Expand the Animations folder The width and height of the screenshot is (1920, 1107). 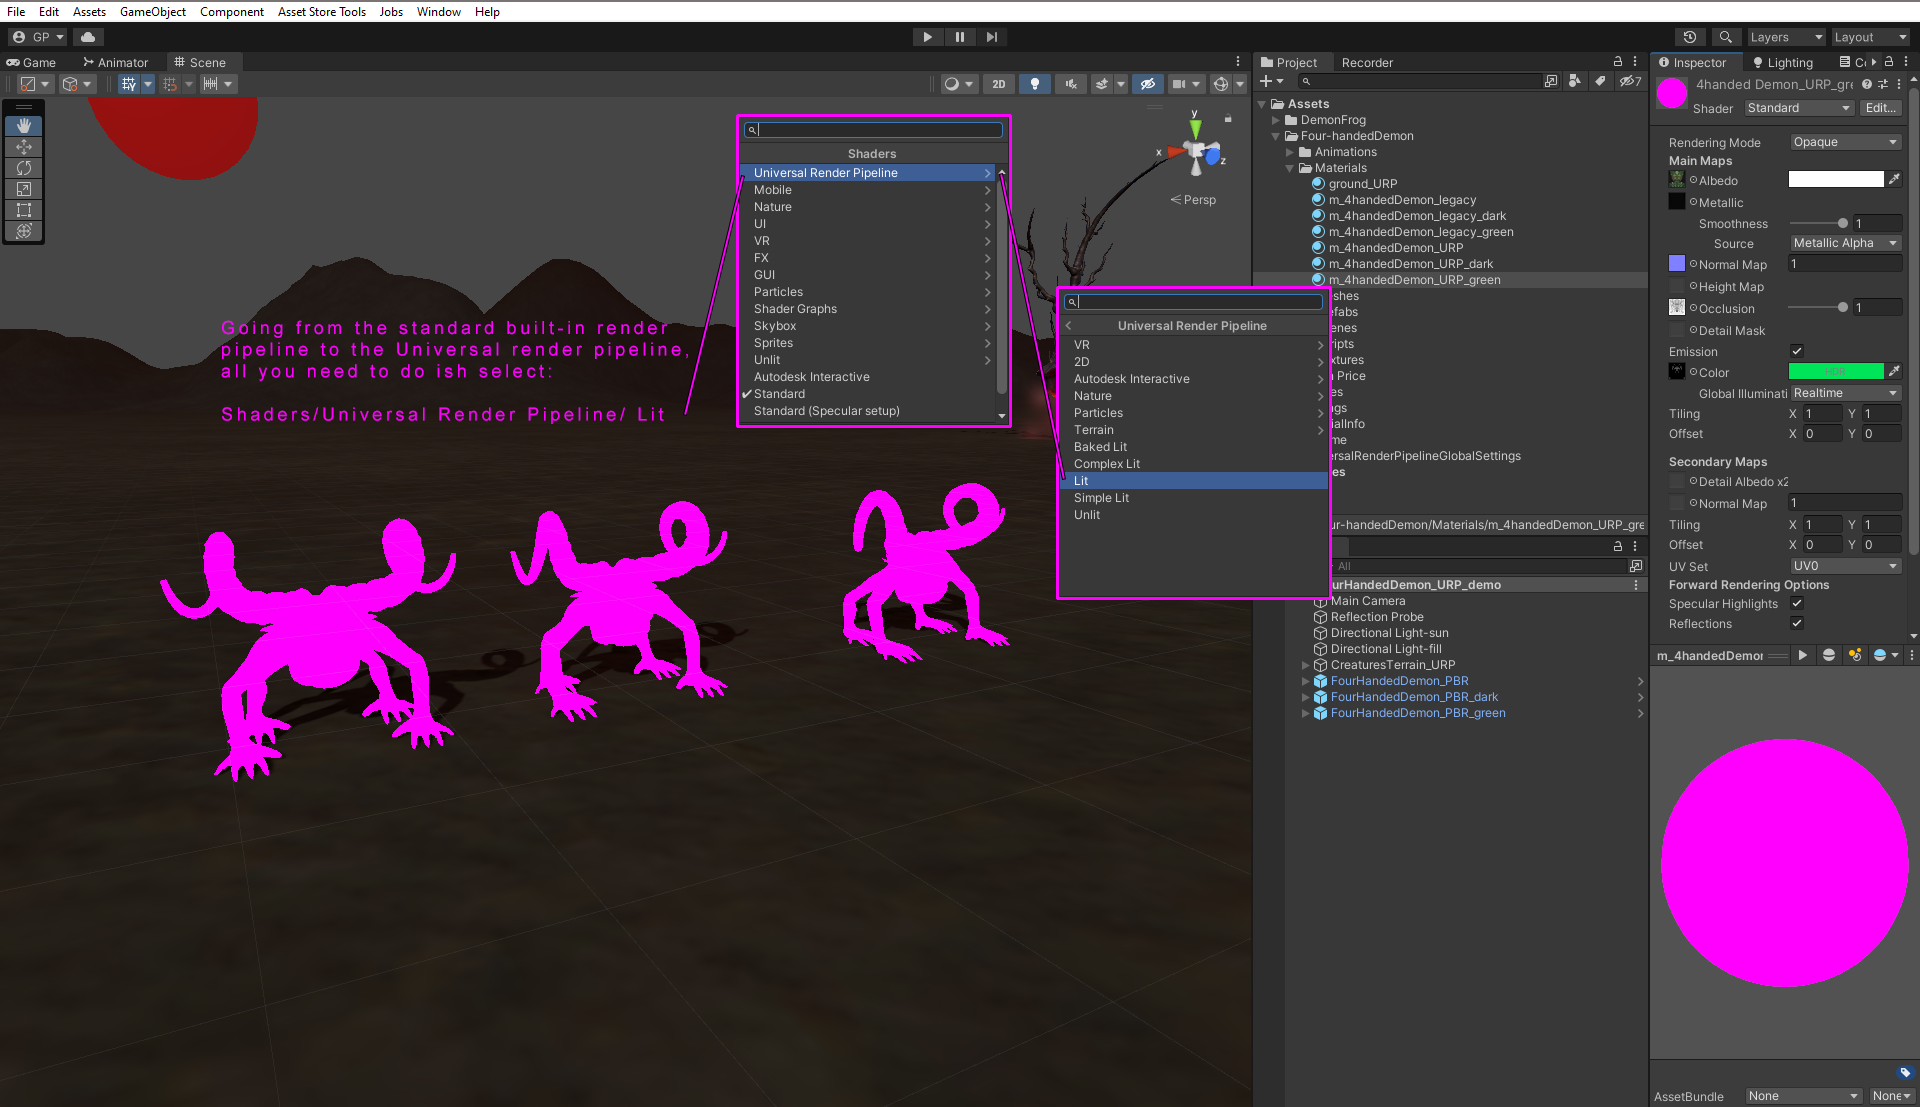coord(1290,152)
